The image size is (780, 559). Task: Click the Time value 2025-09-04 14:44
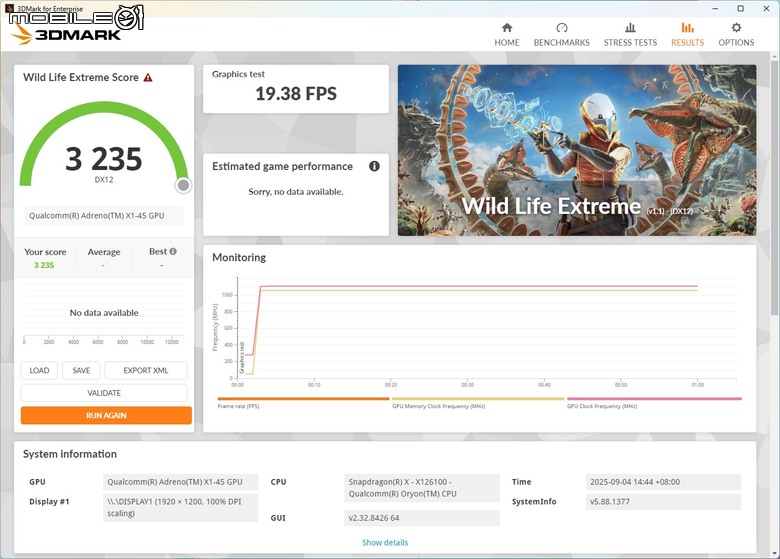coord(663,482)
